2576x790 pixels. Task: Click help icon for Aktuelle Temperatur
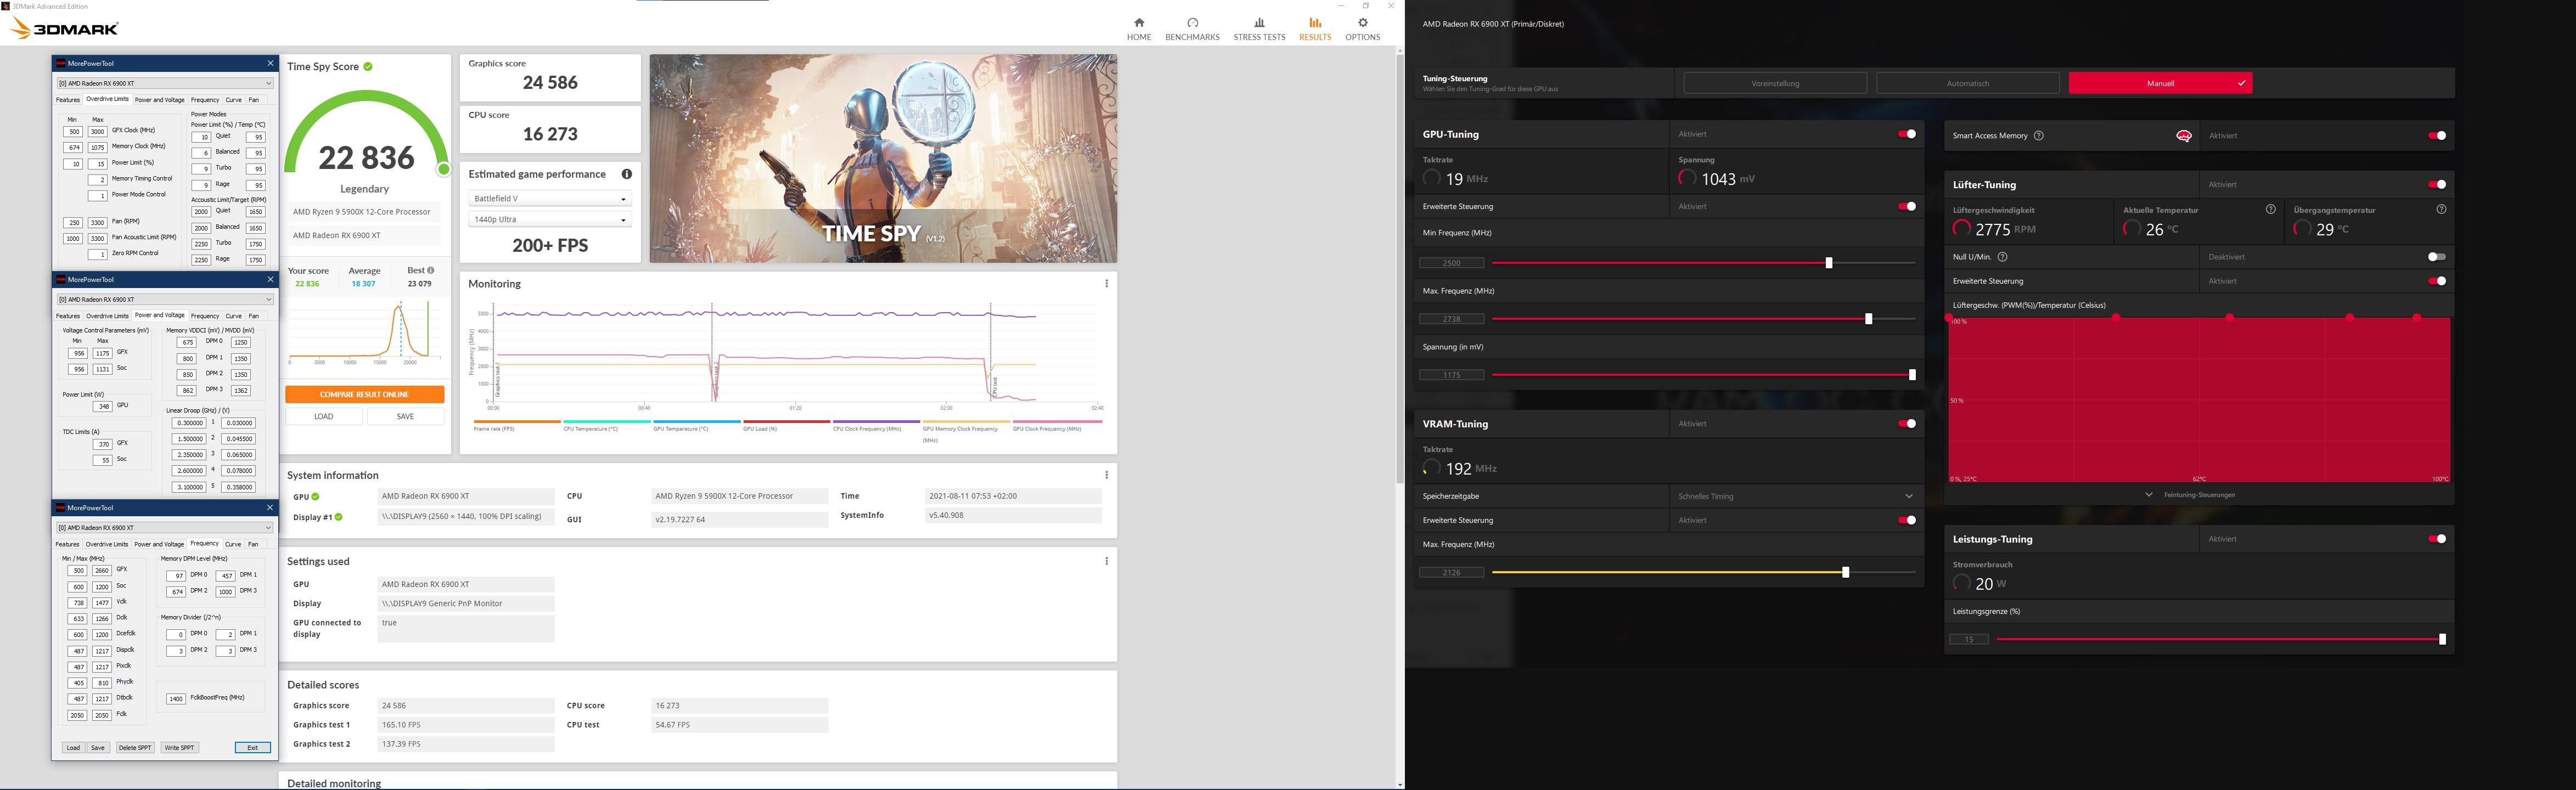2271,210
